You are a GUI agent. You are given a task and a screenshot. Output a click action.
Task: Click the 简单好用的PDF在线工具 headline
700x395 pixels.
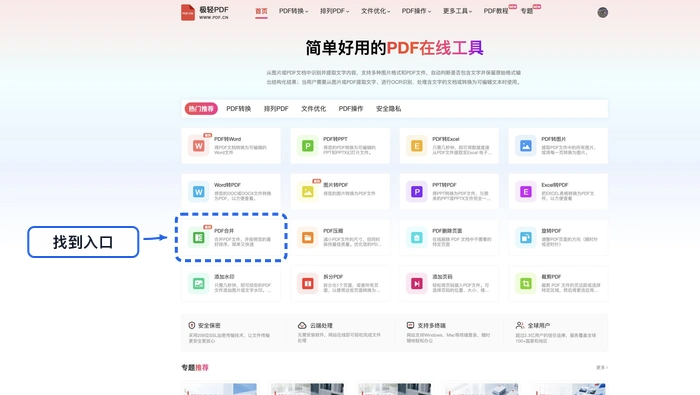click(x=394, y=48)
